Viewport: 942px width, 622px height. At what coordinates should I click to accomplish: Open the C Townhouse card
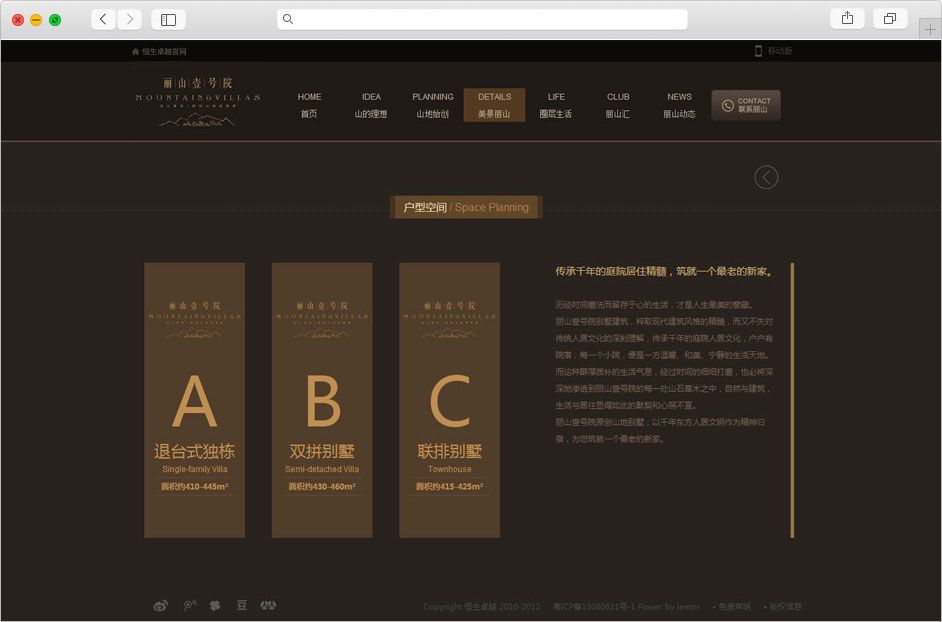coord(449,400)
